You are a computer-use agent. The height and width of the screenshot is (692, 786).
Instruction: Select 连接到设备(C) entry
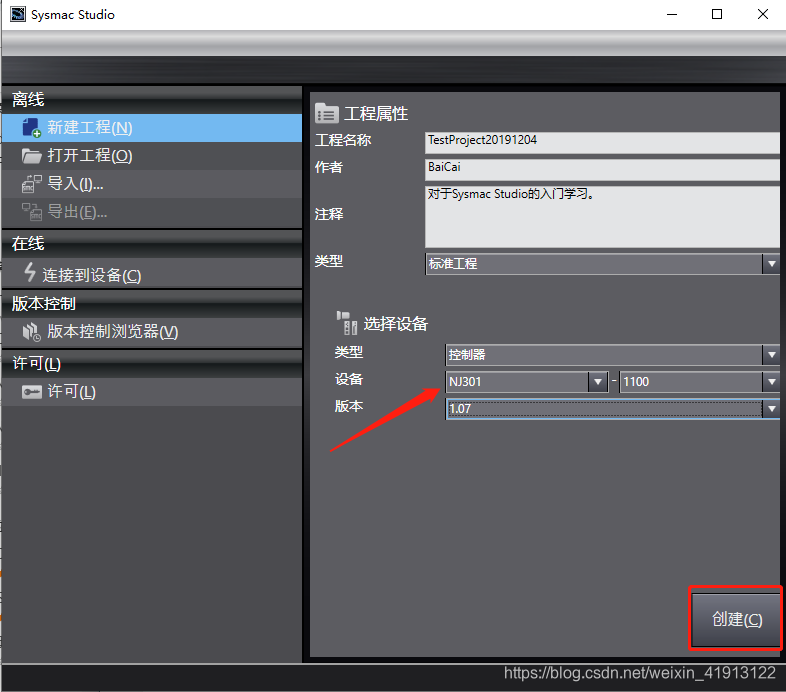[x=152, y=273]
